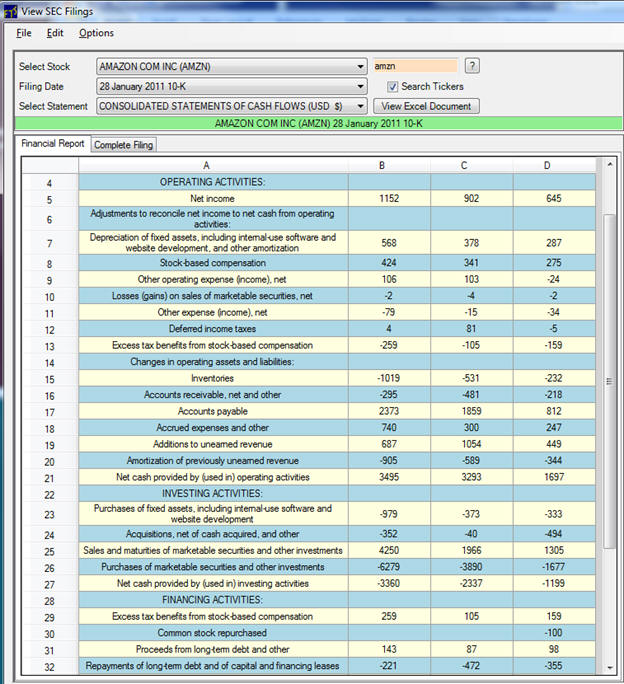Click the amzn ticker input field
This screenshot has height=684, width=624.
click(x=415, y=66)
